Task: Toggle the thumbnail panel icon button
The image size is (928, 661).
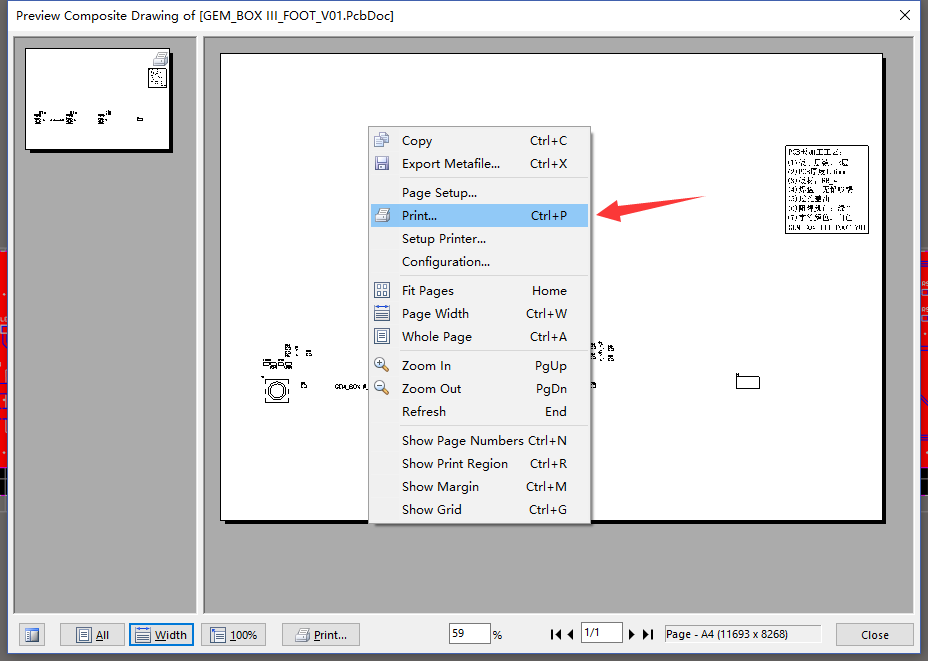Action: (x=32, y=635)
